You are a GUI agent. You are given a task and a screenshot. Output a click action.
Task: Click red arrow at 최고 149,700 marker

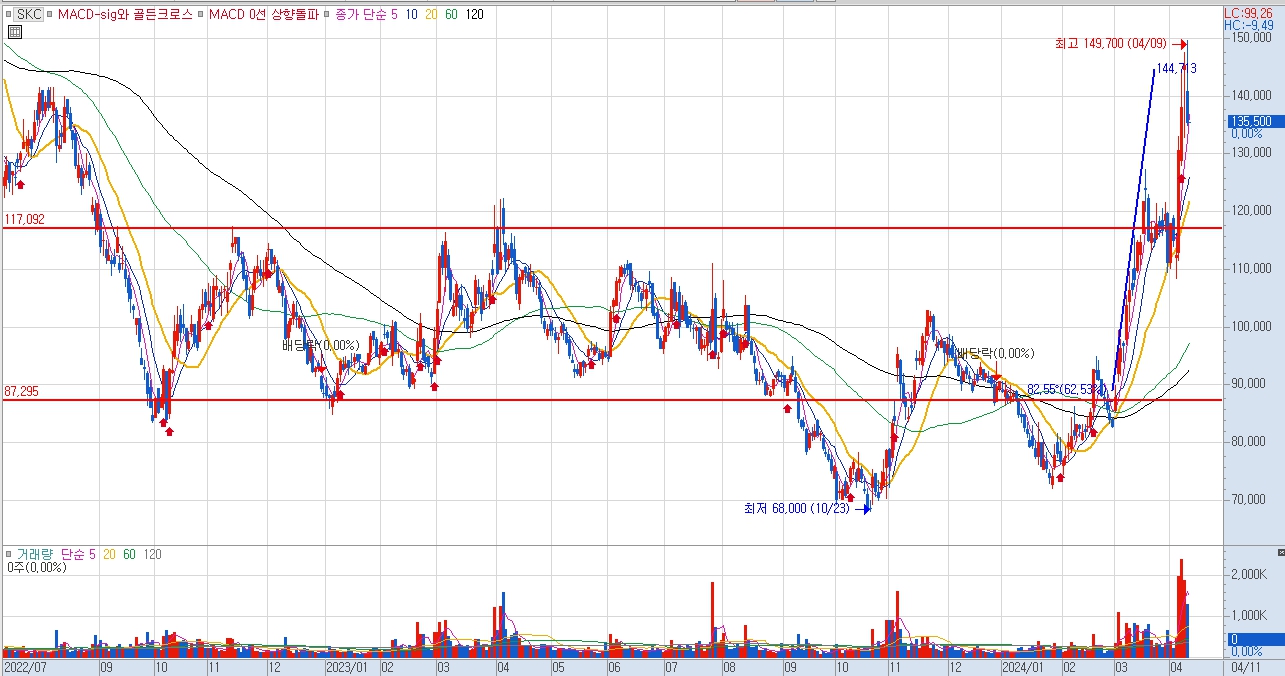coord(1180,44)
